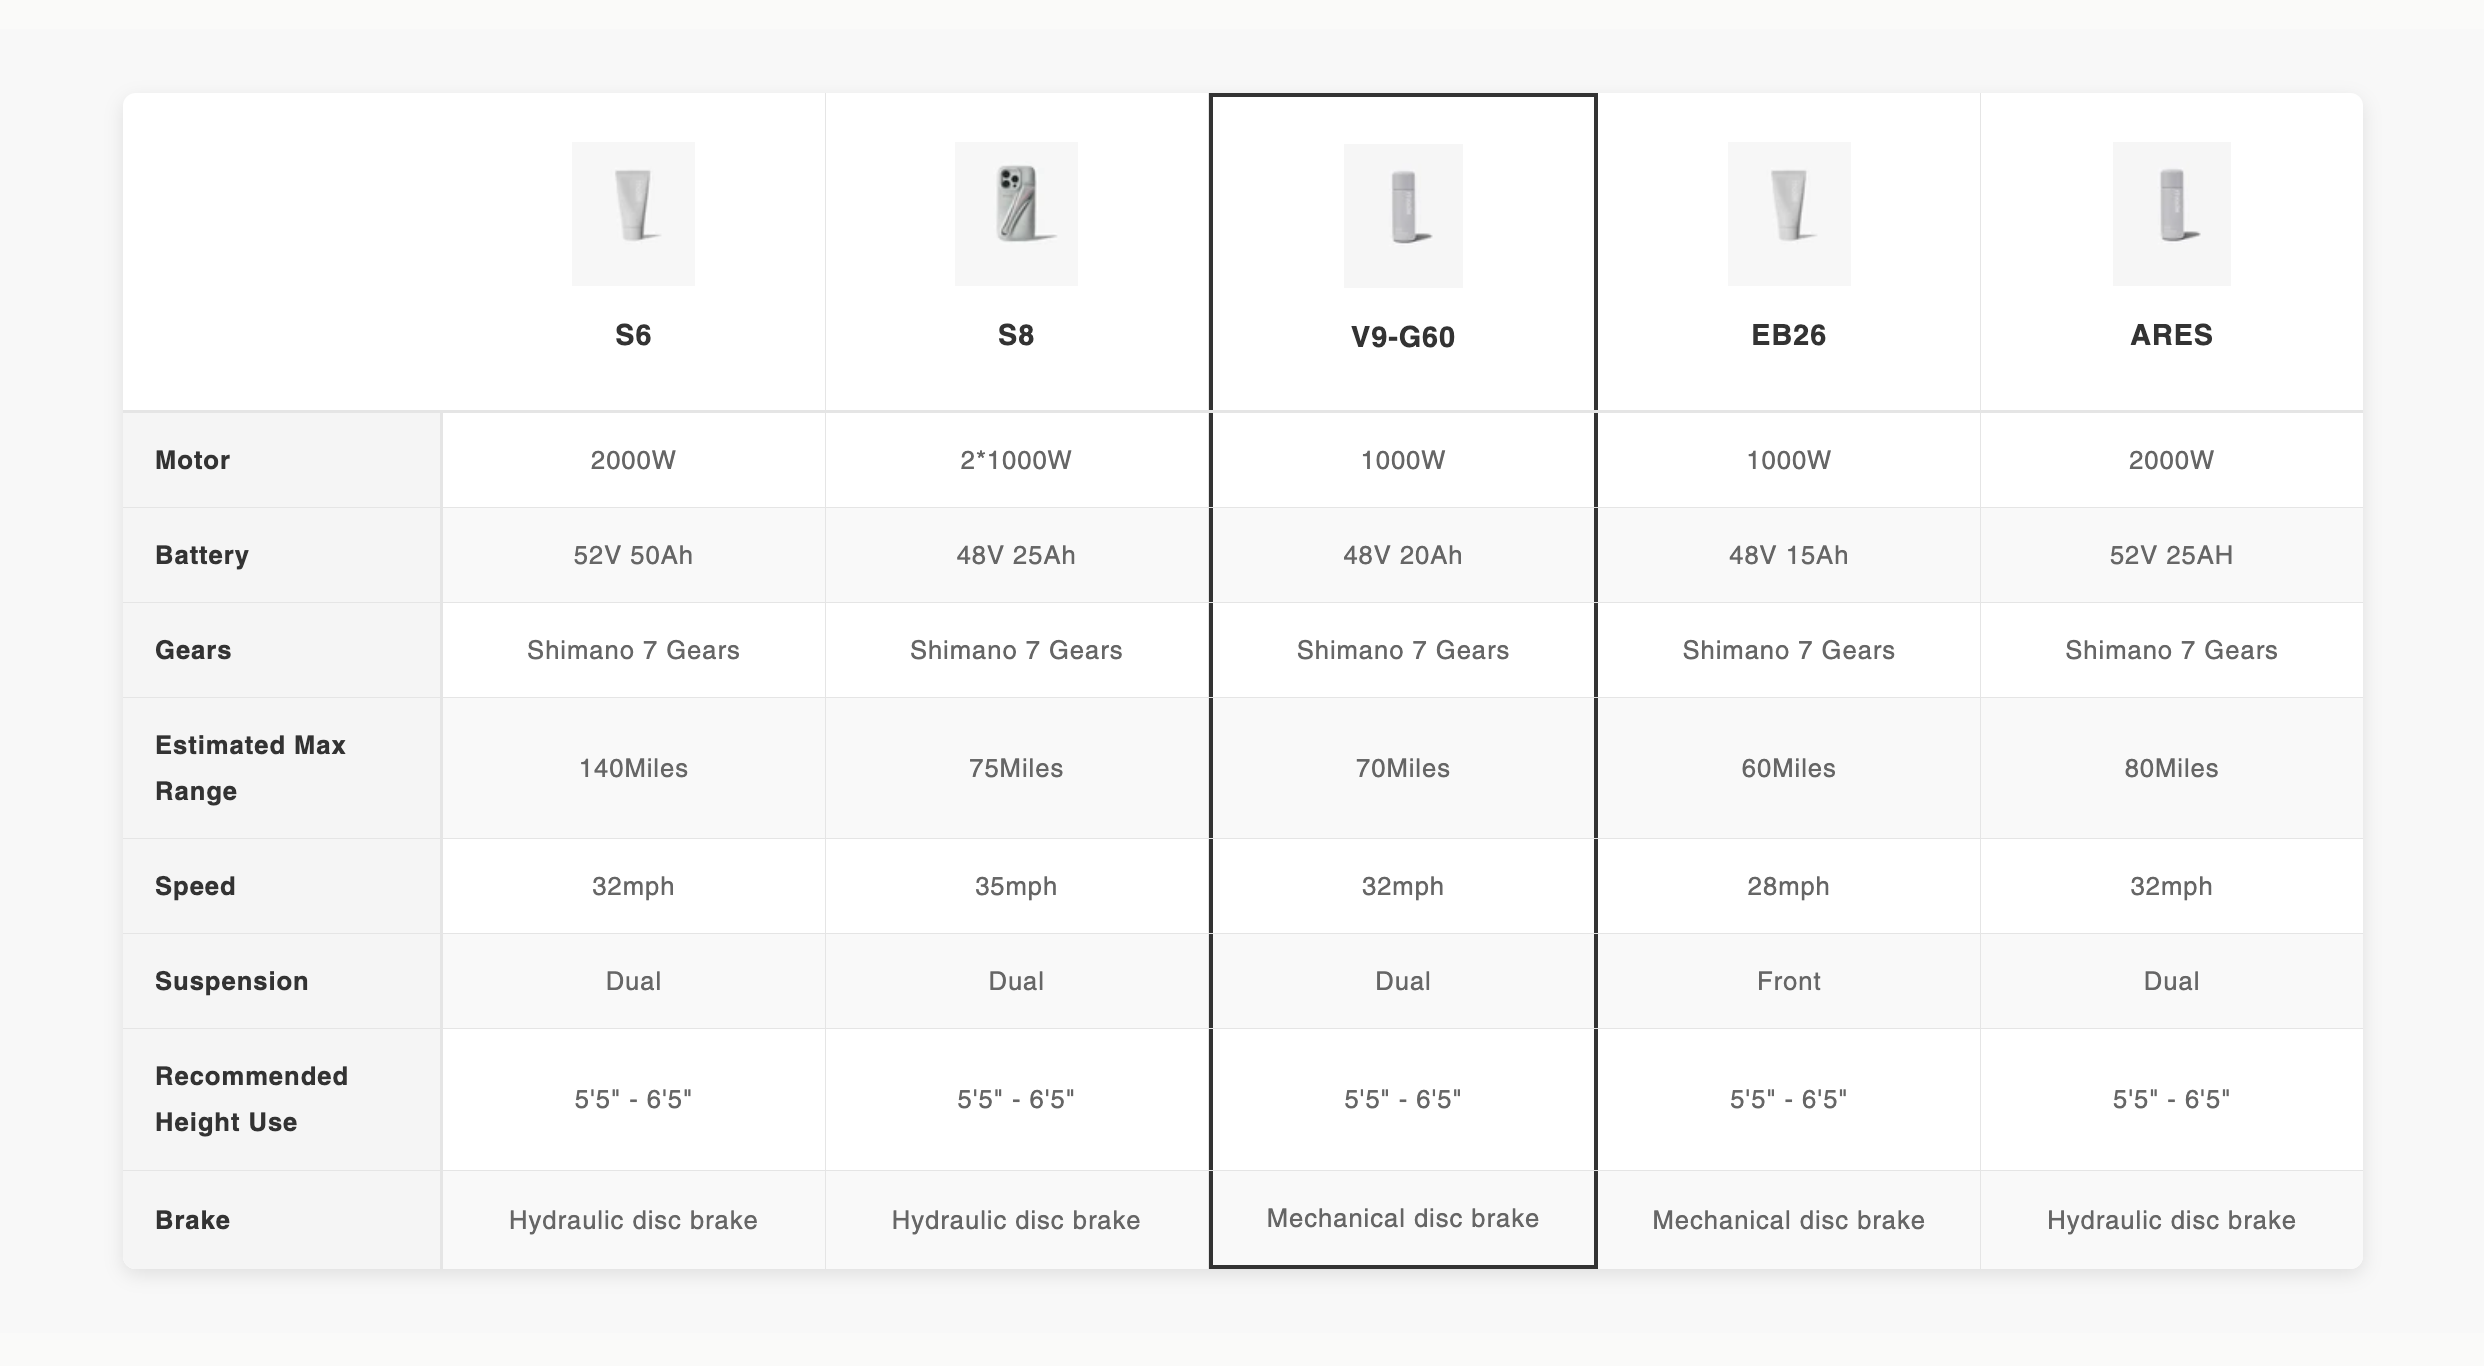Click the S6 product thumbnail image
The height and width of the screenshot is (1366, 2484).
tap(633, 214)
